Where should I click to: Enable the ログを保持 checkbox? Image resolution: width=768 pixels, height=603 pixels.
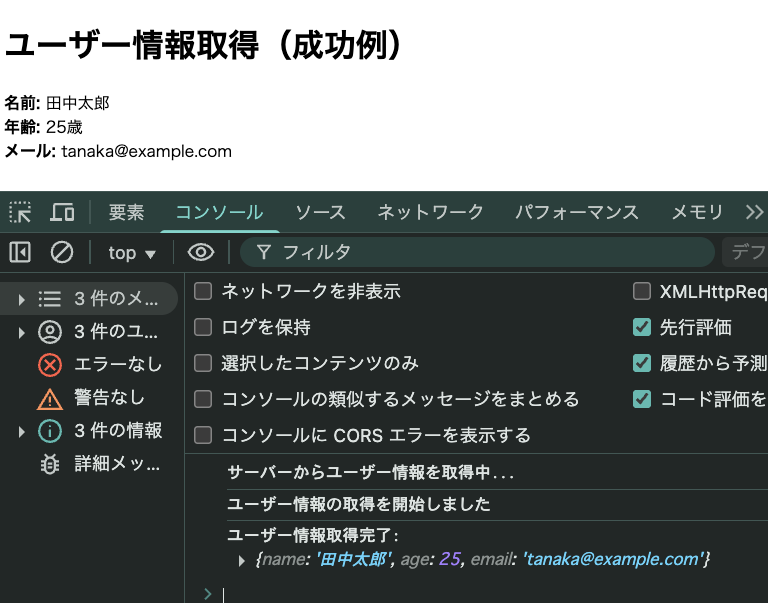click(203, 327)
